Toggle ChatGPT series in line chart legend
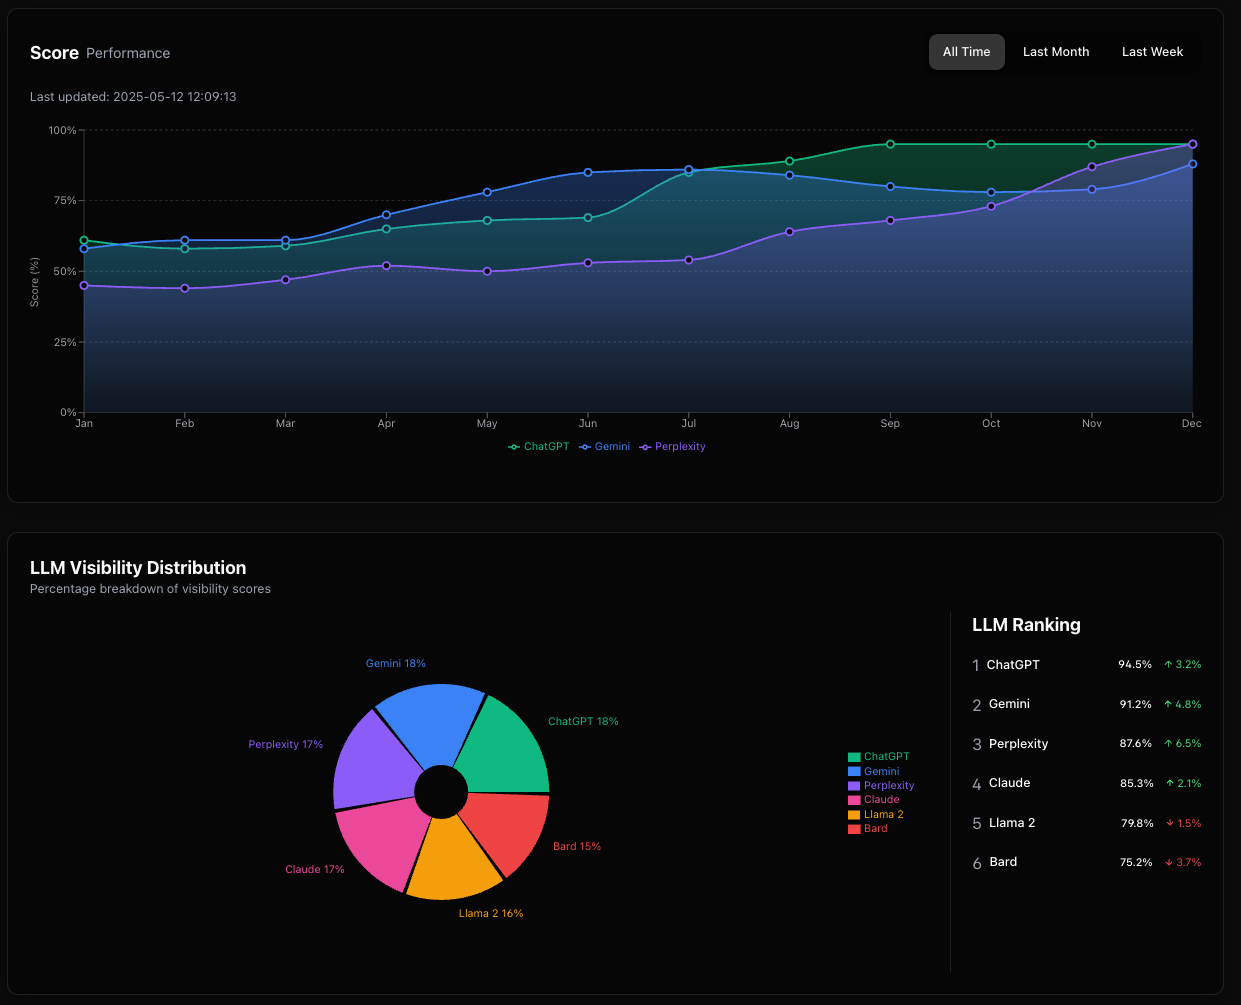This screenshot has width=1241, height=1005. [x=539, y=447]
